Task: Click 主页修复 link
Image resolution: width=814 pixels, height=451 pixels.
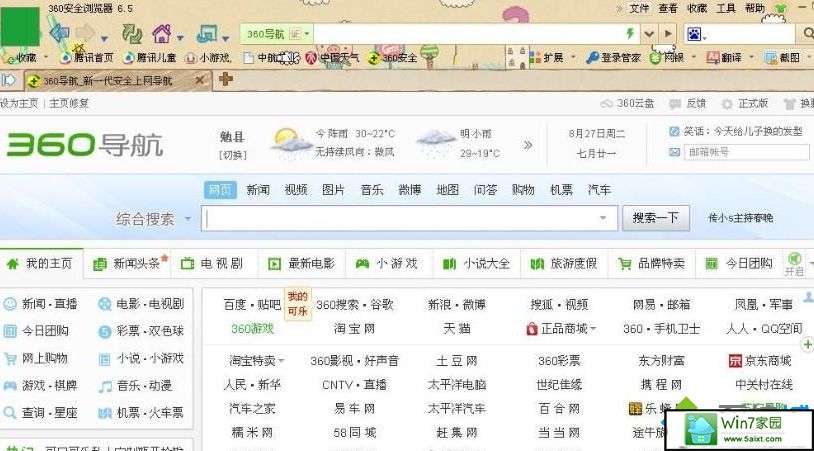Action: (69, 103)
